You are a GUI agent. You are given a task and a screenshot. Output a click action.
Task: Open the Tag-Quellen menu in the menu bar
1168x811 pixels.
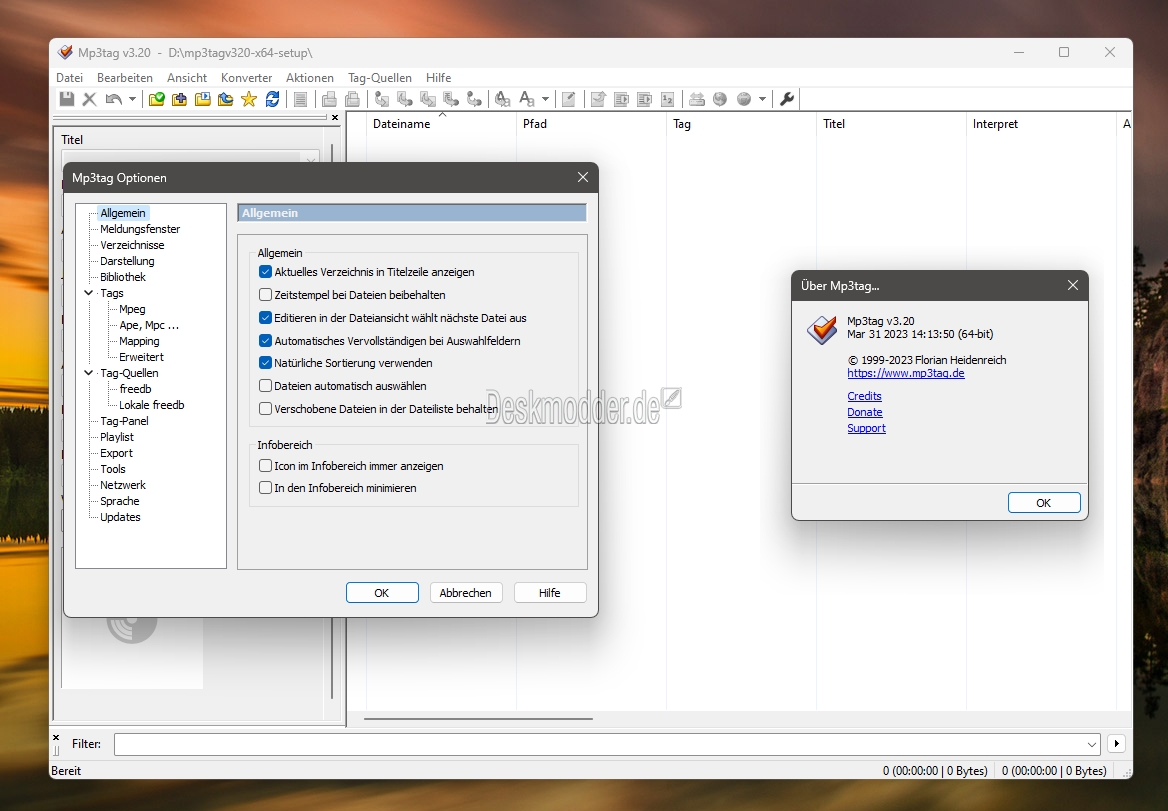[x=380, y=77]
